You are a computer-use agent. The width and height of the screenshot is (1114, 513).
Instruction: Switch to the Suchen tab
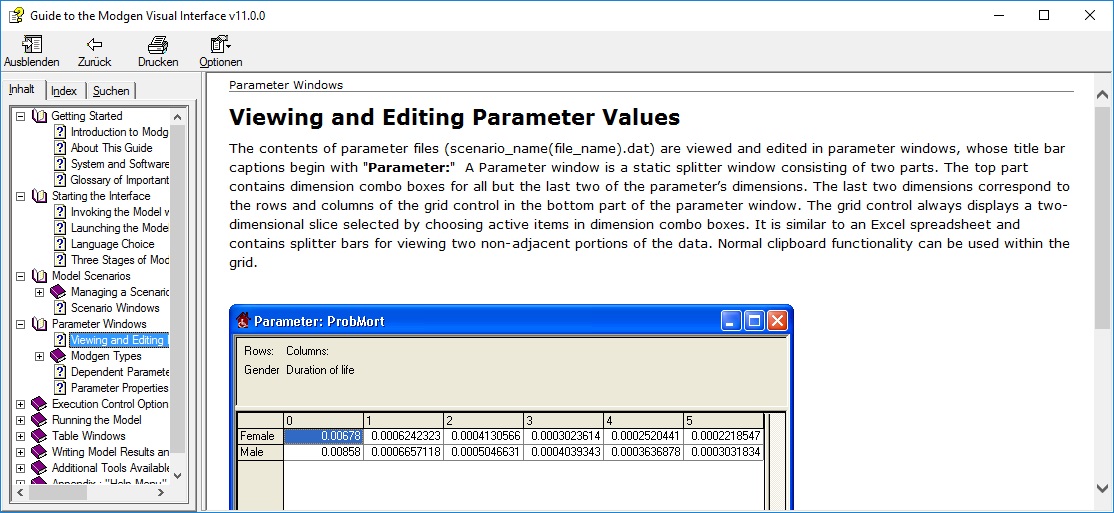point(110,91)
